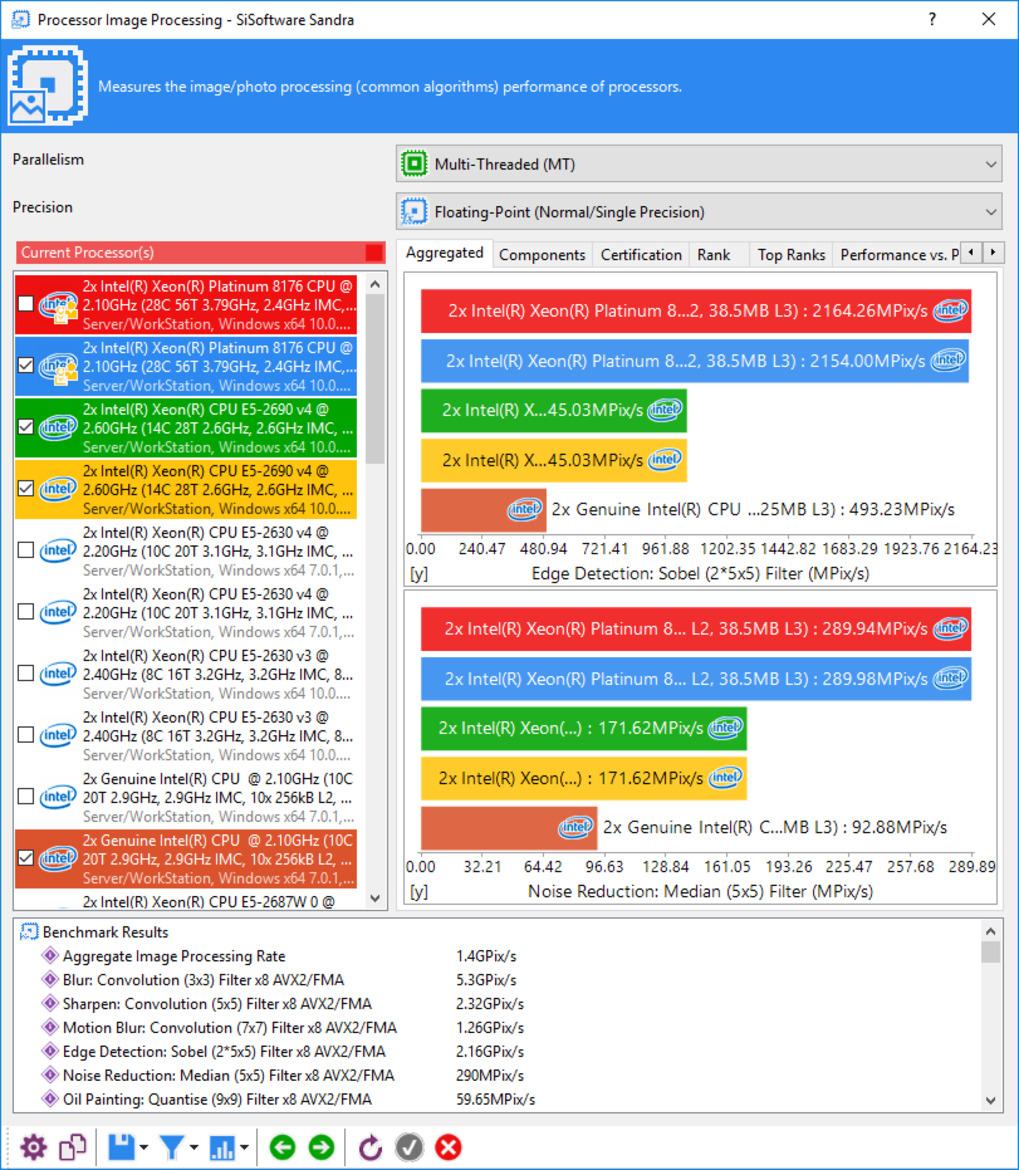This screenshot has height=1170, width=1019.
Task: Switch to the Top Ranks tab
Action: coord(791,255)
